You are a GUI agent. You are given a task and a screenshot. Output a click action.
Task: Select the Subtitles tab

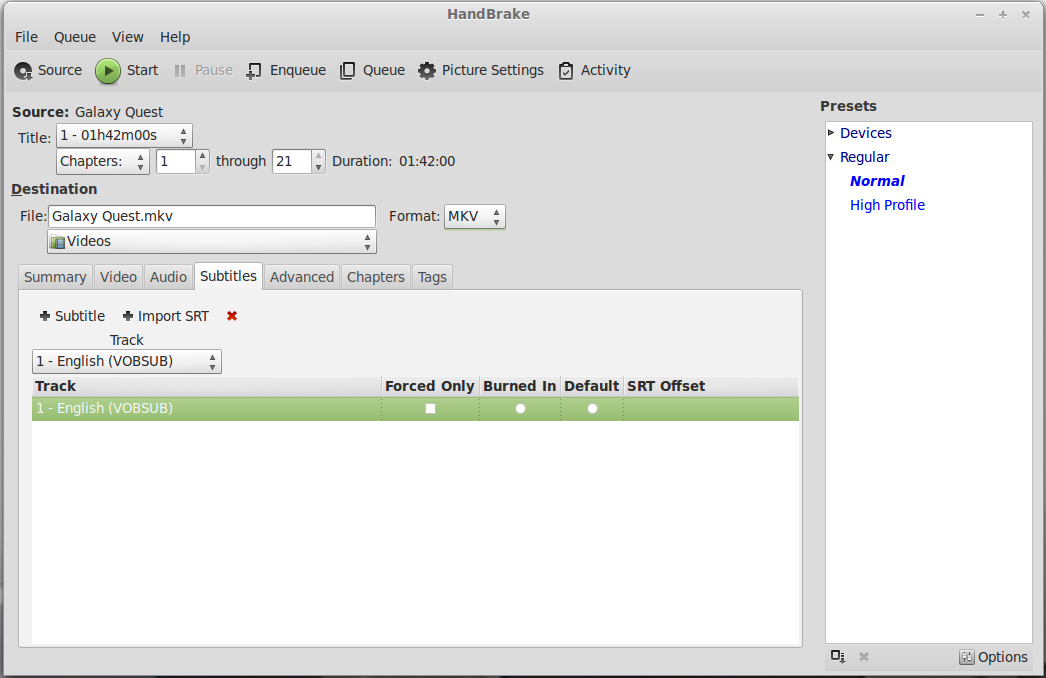(x=228, y=276)
